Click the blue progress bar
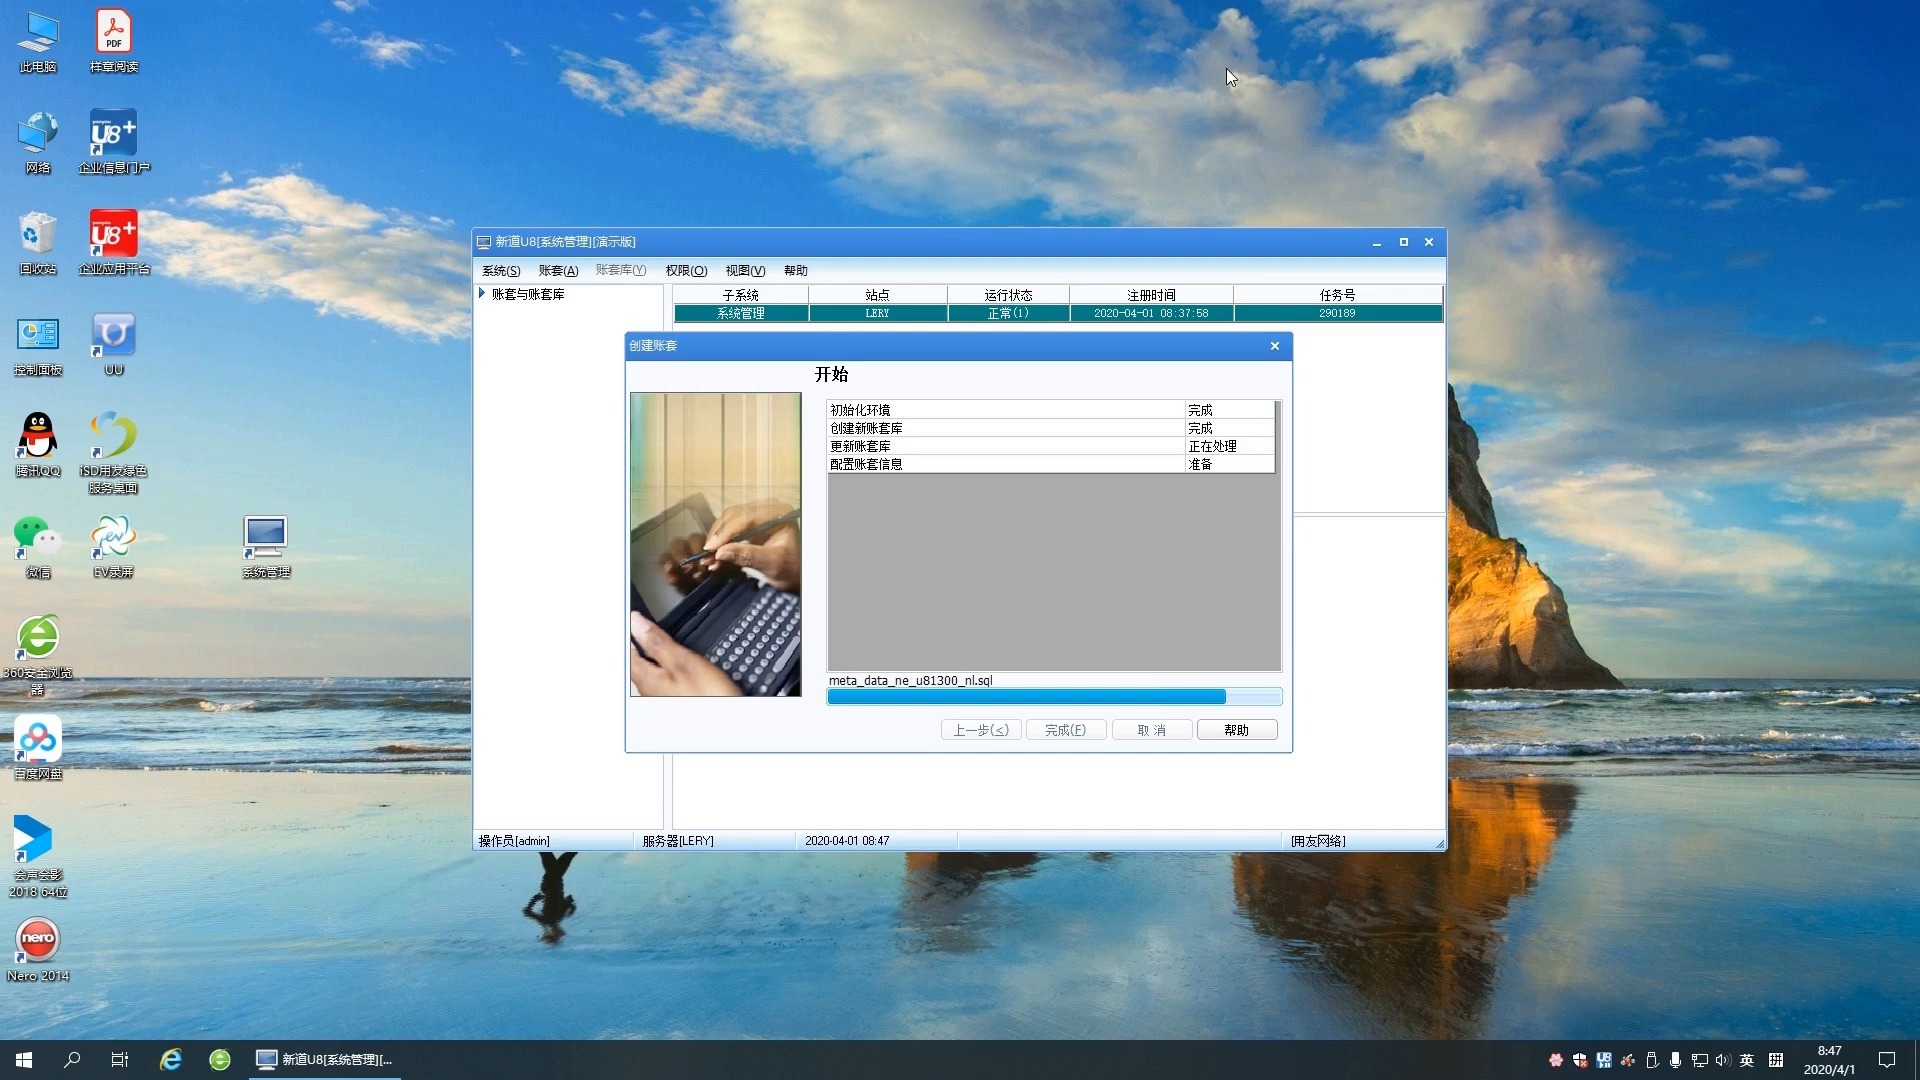 pyautogui.click(x=1054, y=697)
